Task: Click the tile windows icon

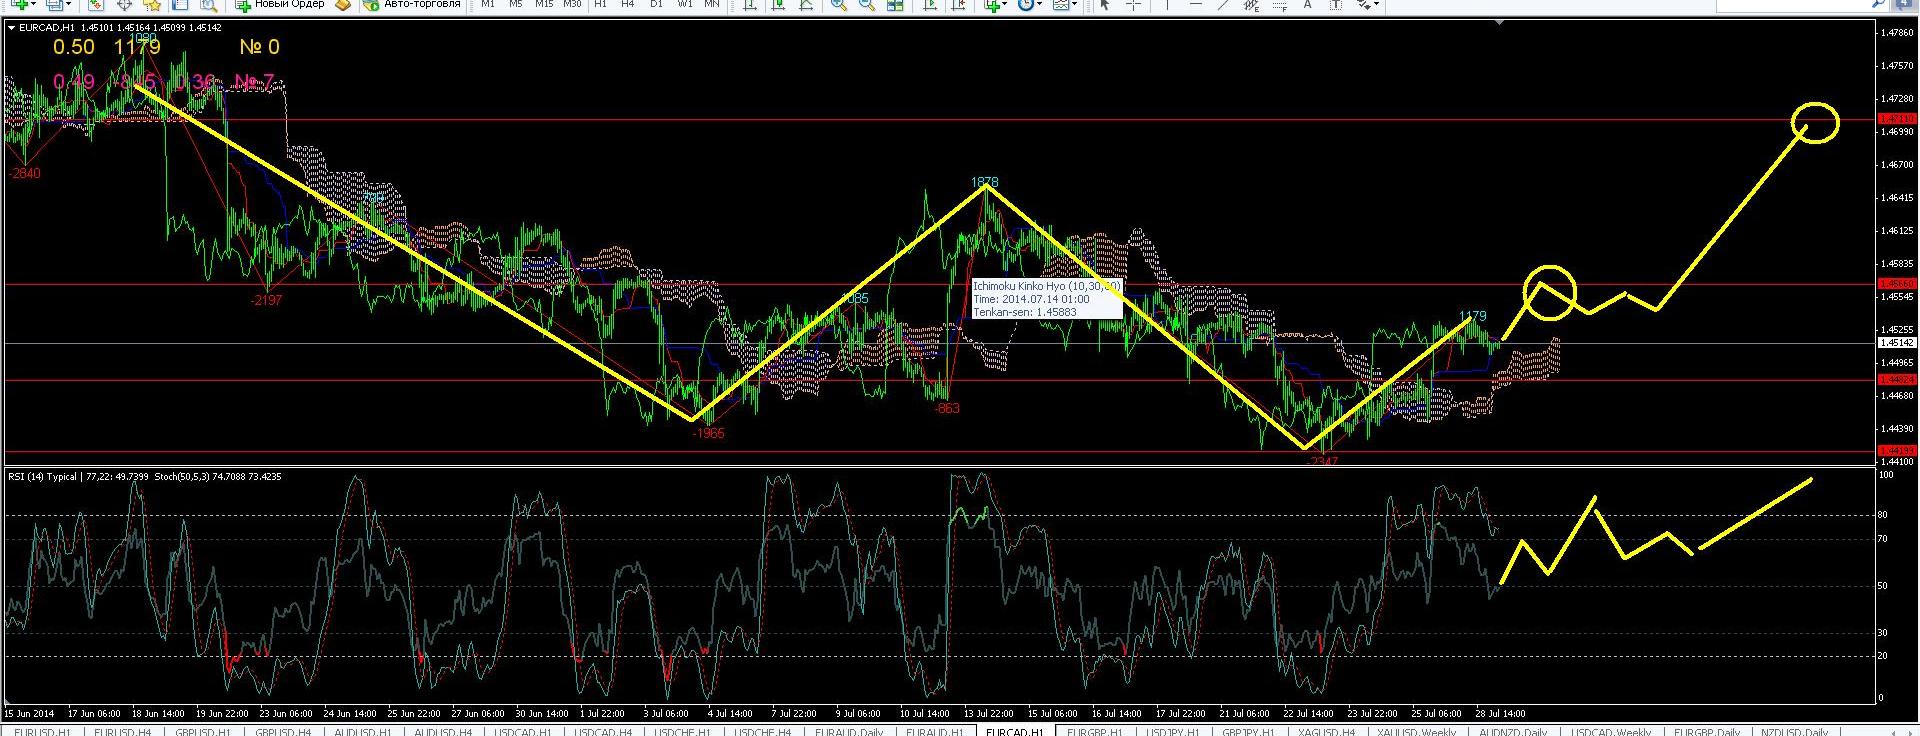Action: pos(896,5)
